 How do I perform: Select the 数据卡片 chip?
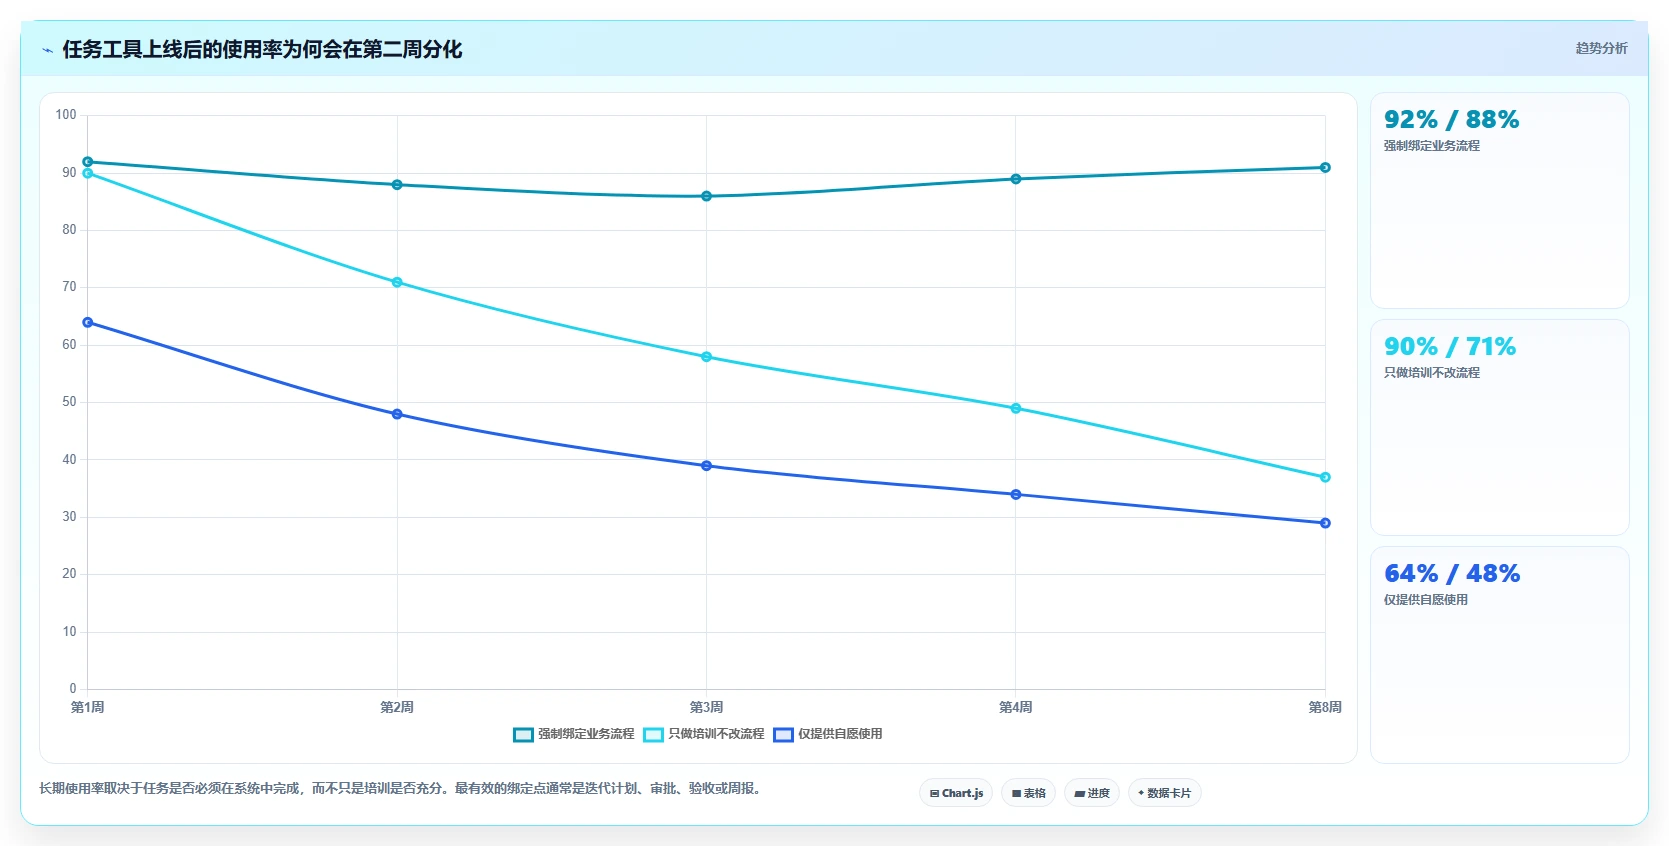tap(1164, 793)
